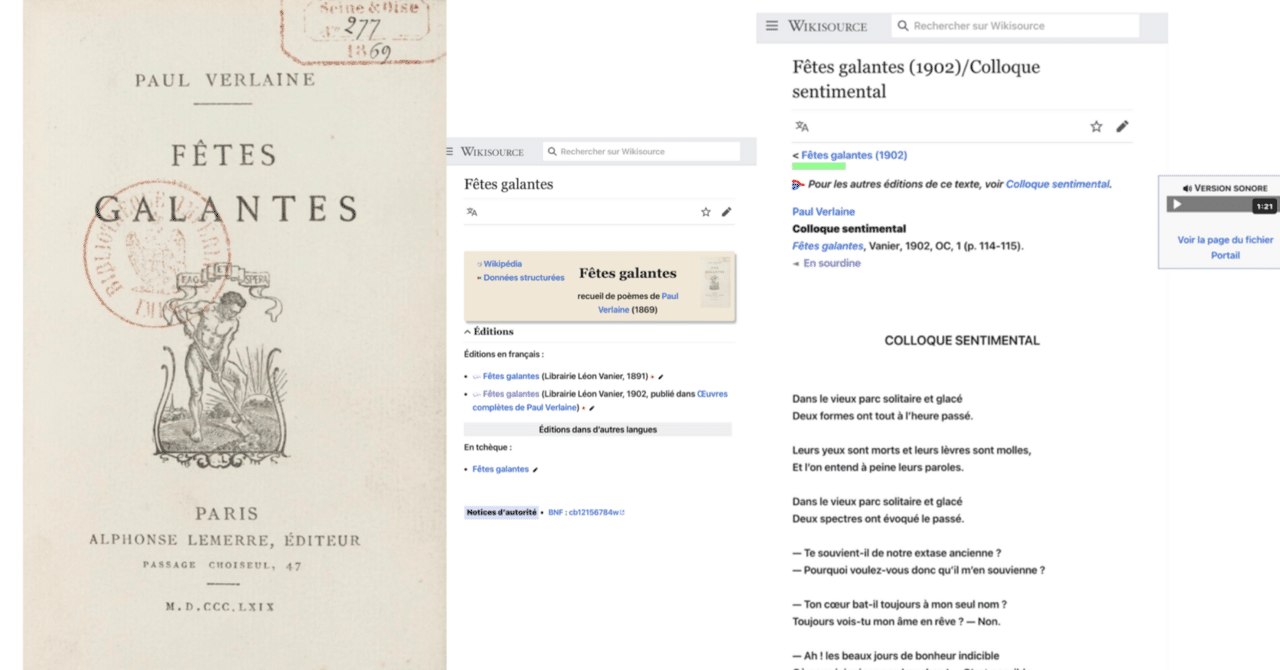1280x670 pixels.
Task: Open language icon on Colloque sentimental page
Action: pos(801,127)
